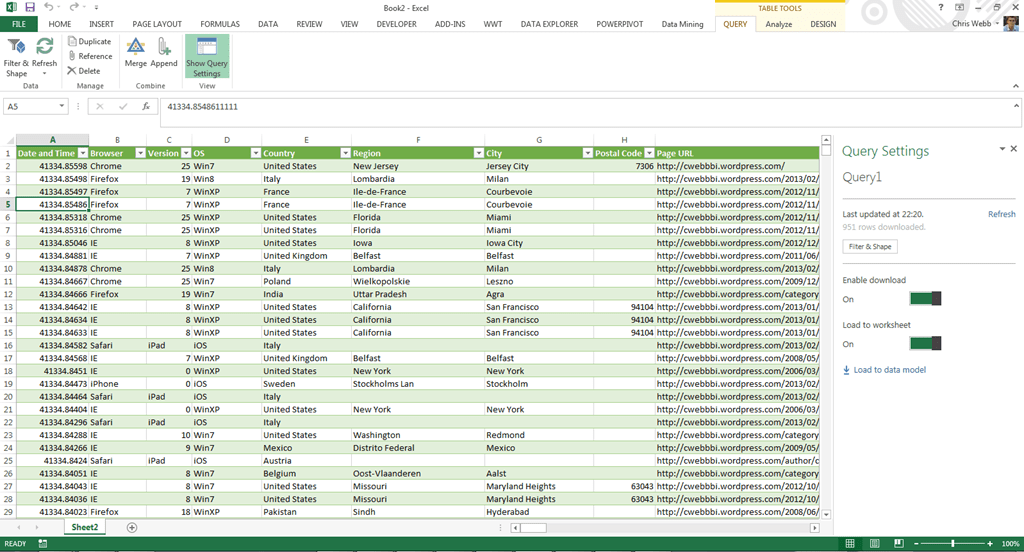Screen dimensions: 1024x552
Task: Collapse the ribbon with the chevron
Action: [1016, 86]
